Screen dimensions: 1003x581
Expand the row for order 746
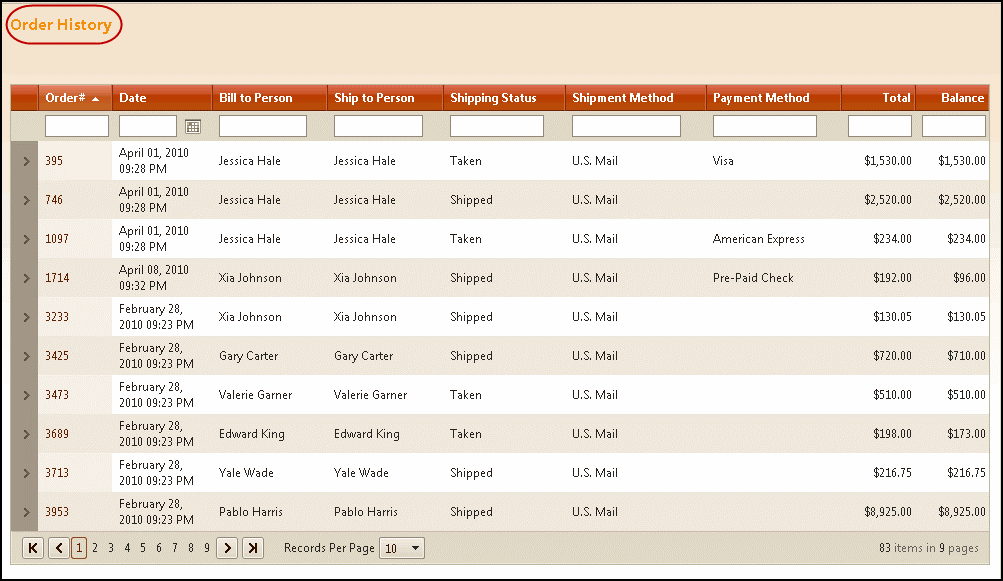coord(26,200)
